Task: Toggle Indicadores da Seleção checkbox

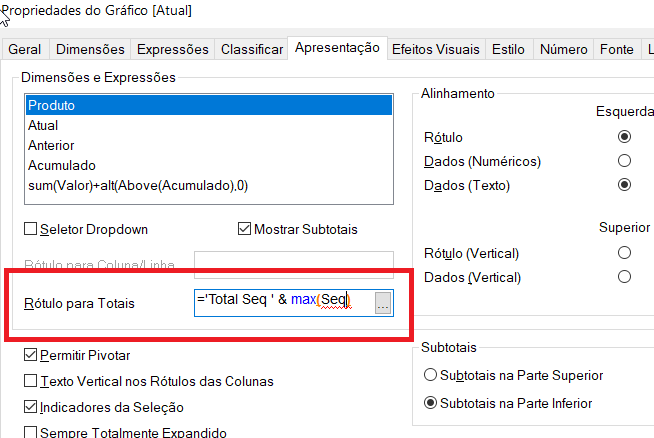Action: click(30, 407)
